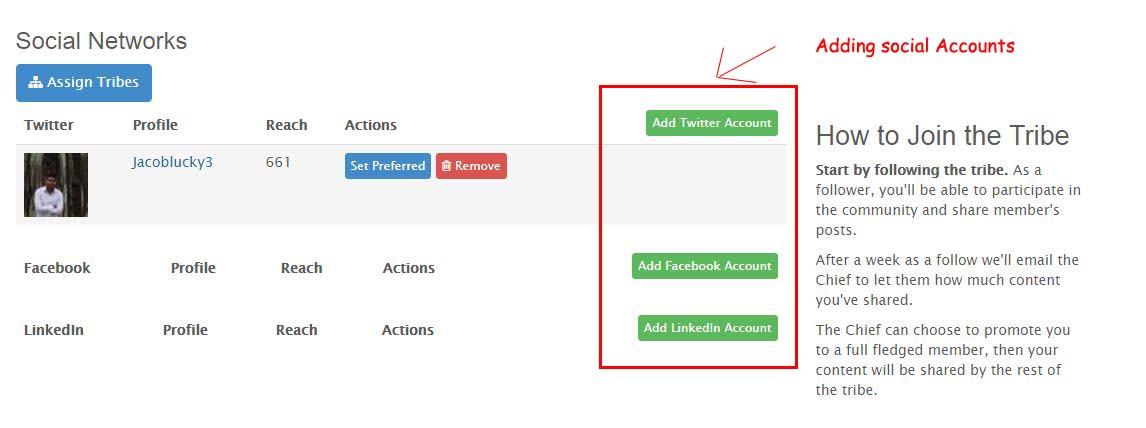Open the Jacoblucky3 profile link
Viewport: 1146px width, 428px height.
coord(172,162)
